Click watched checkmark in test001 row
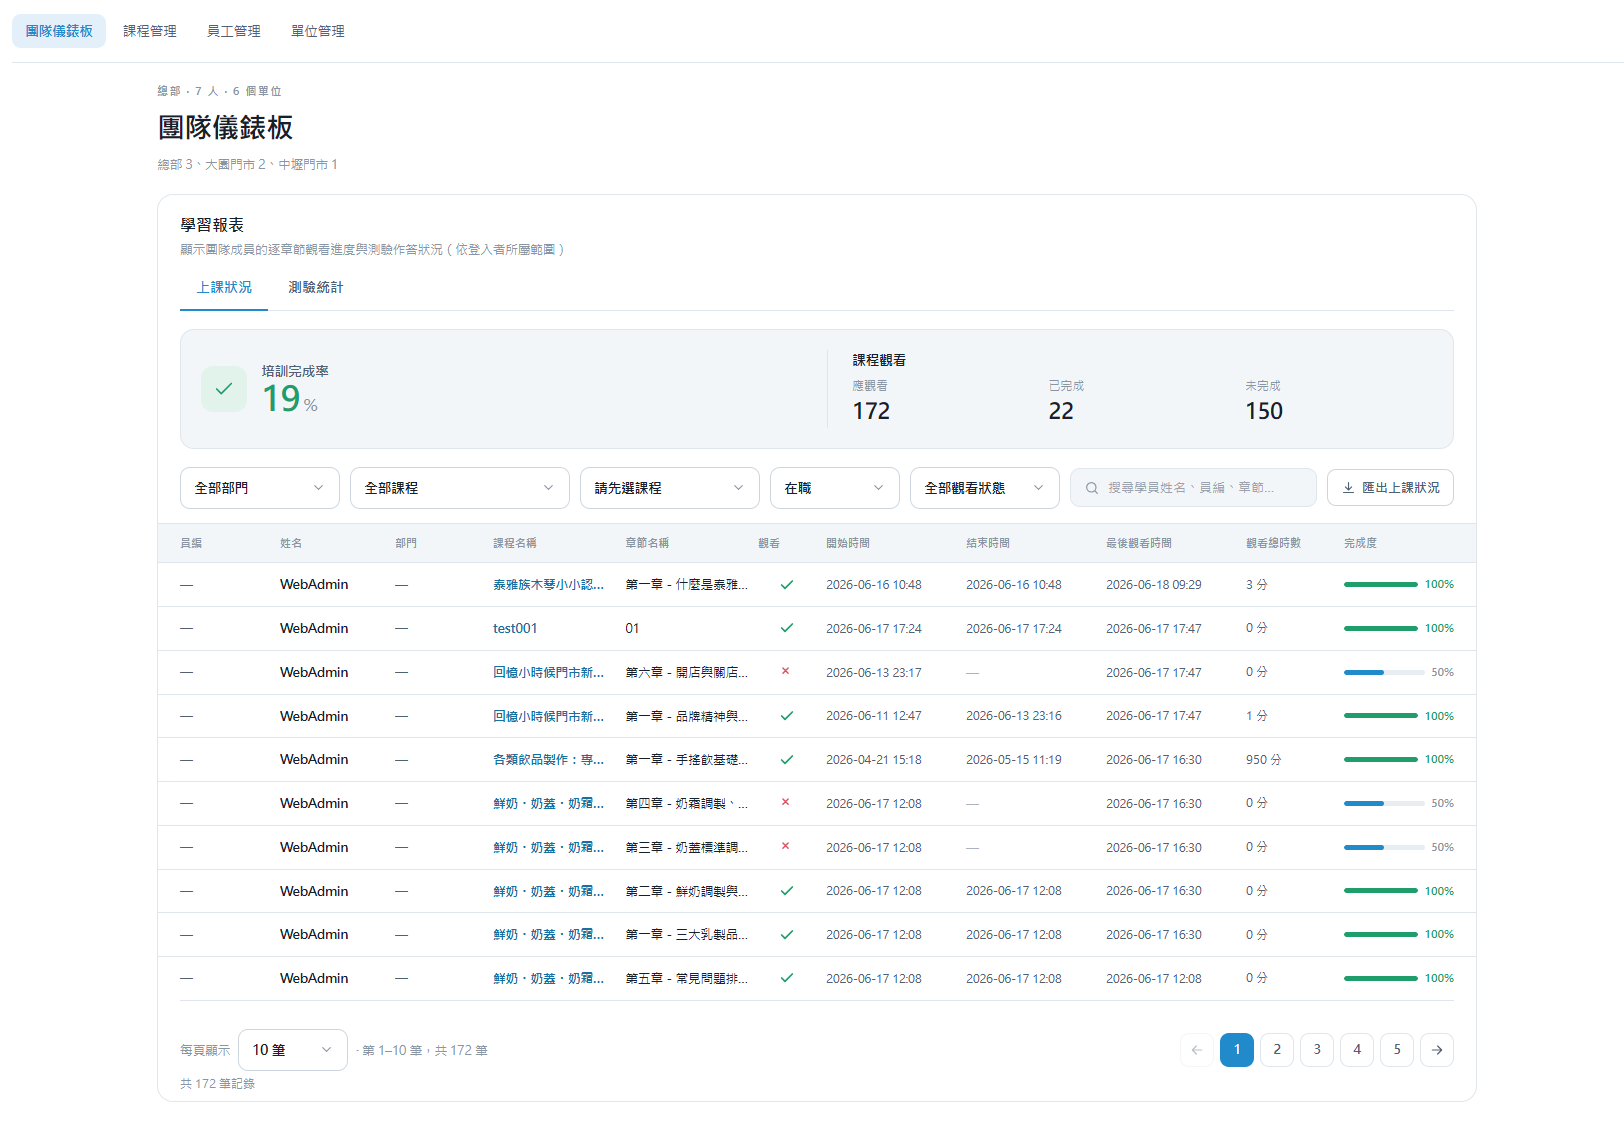The width and height of the screenshot is (1624, 1126). [787, 628]
